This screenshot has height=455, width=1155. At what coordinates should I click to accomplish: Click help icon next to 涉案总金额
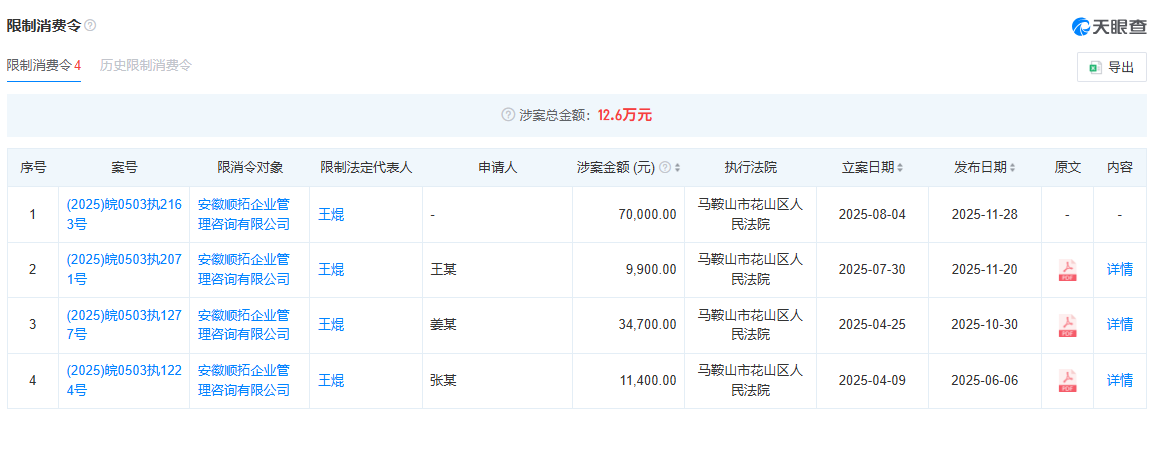(x=508, y=115)
